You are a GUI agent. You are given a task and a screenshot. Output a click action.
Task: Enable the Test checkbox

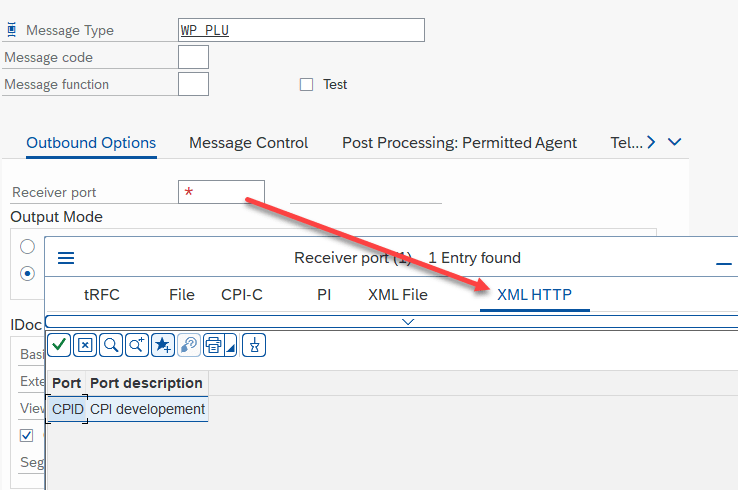307,85
